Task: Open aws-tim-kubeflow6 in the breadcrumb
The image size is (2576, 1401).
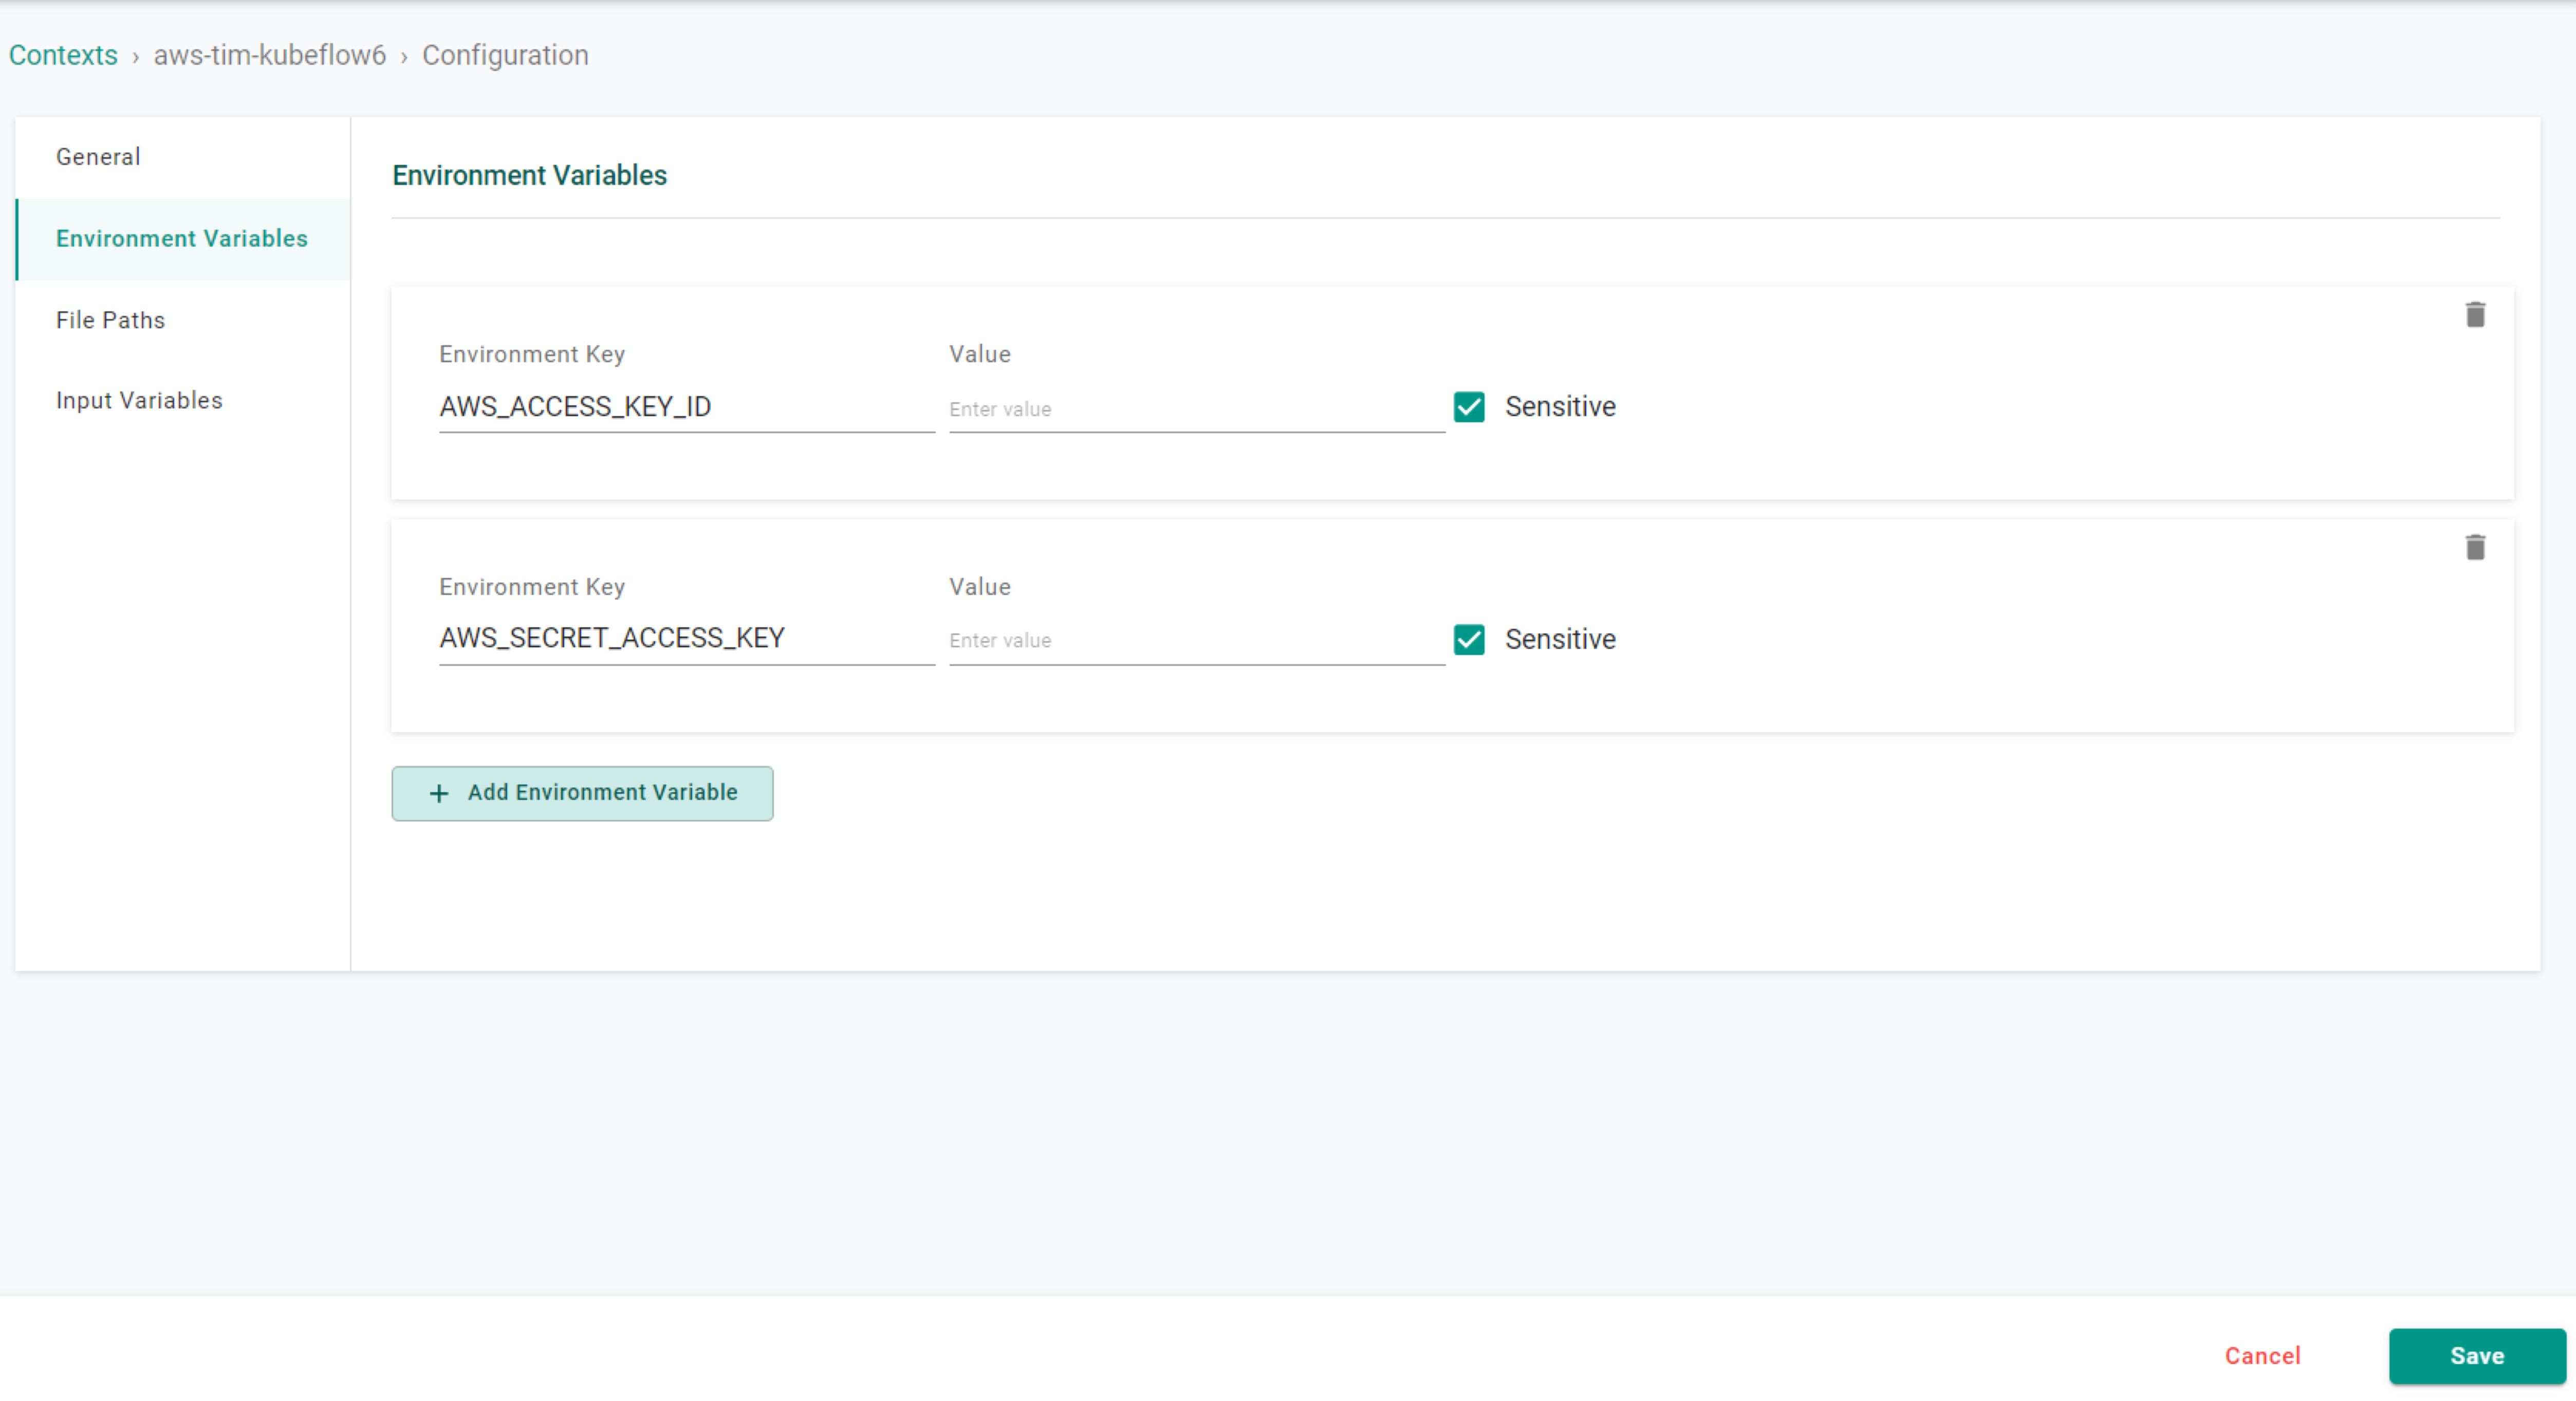Action: pos(270,55)
